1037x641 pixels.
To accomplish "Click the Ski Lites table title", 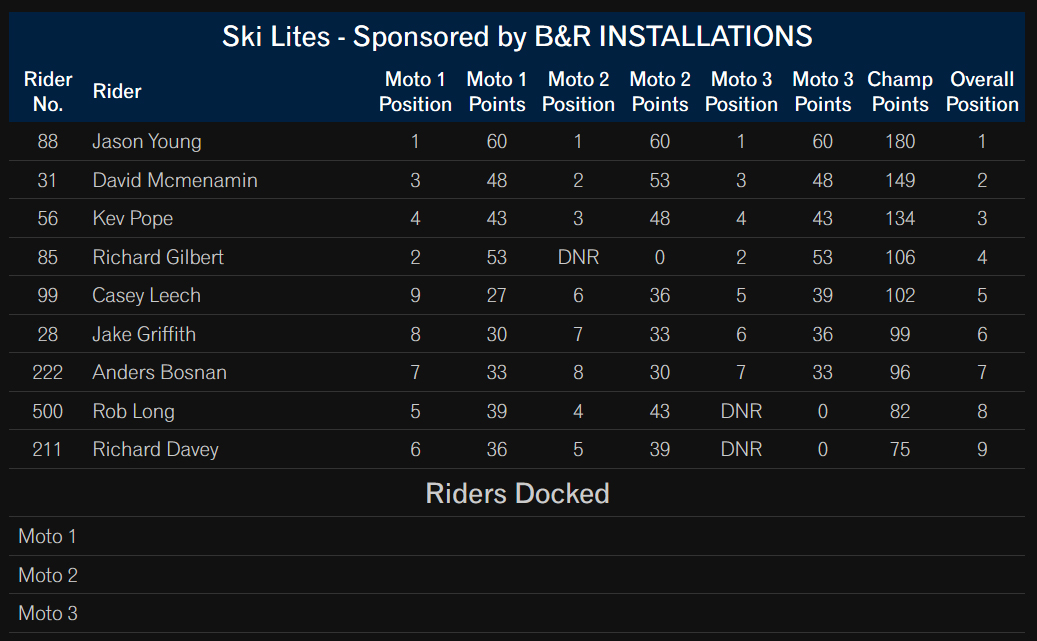I will [517, 36].
